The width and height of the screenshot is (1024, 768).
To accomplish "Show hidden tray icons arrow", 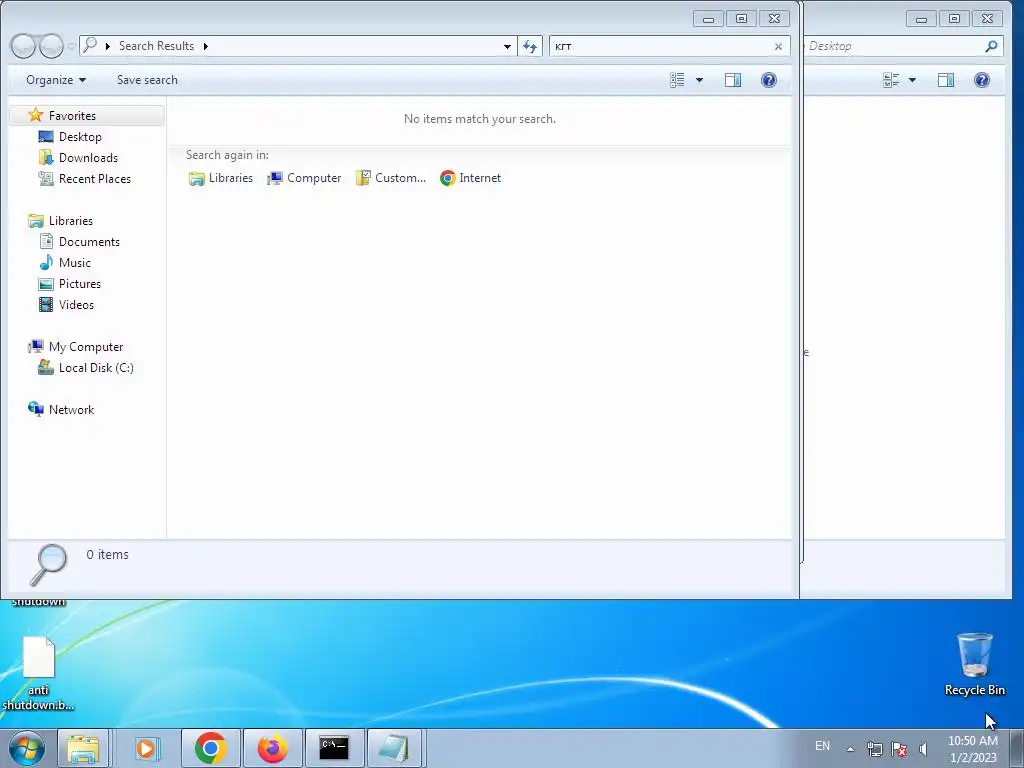I will pos(850,749).
